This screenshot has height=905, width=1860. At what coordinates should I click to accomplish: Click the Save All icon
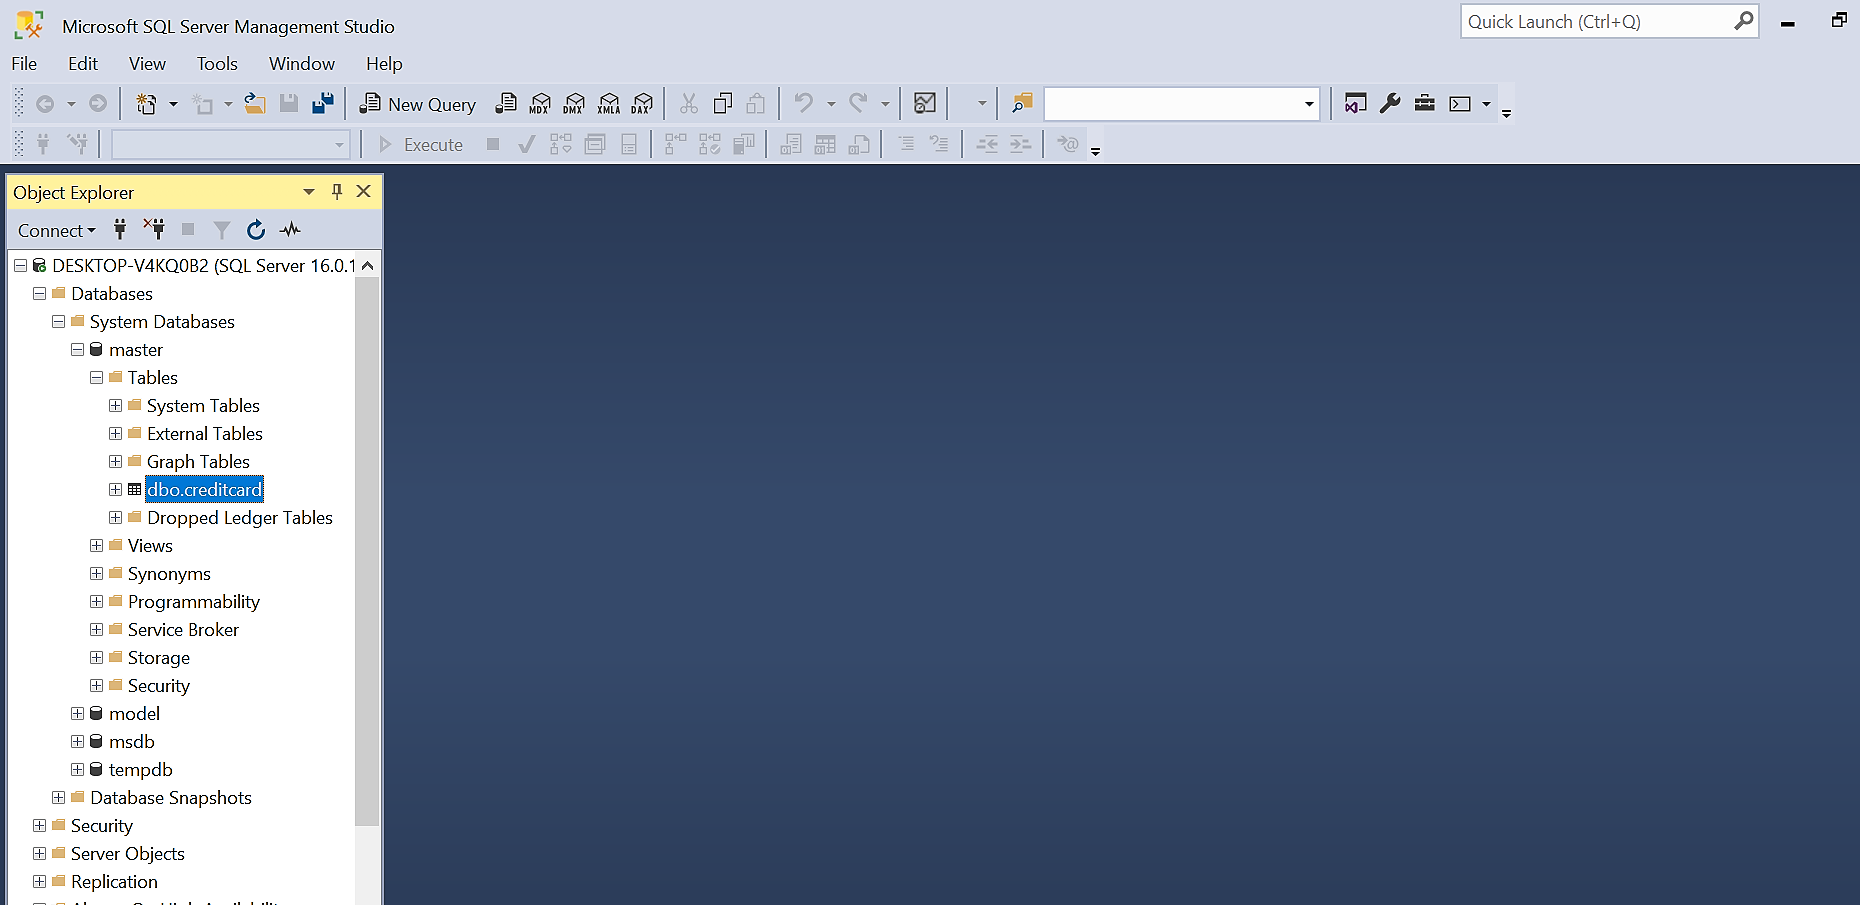pyautogui.click(x=322, y=104)
